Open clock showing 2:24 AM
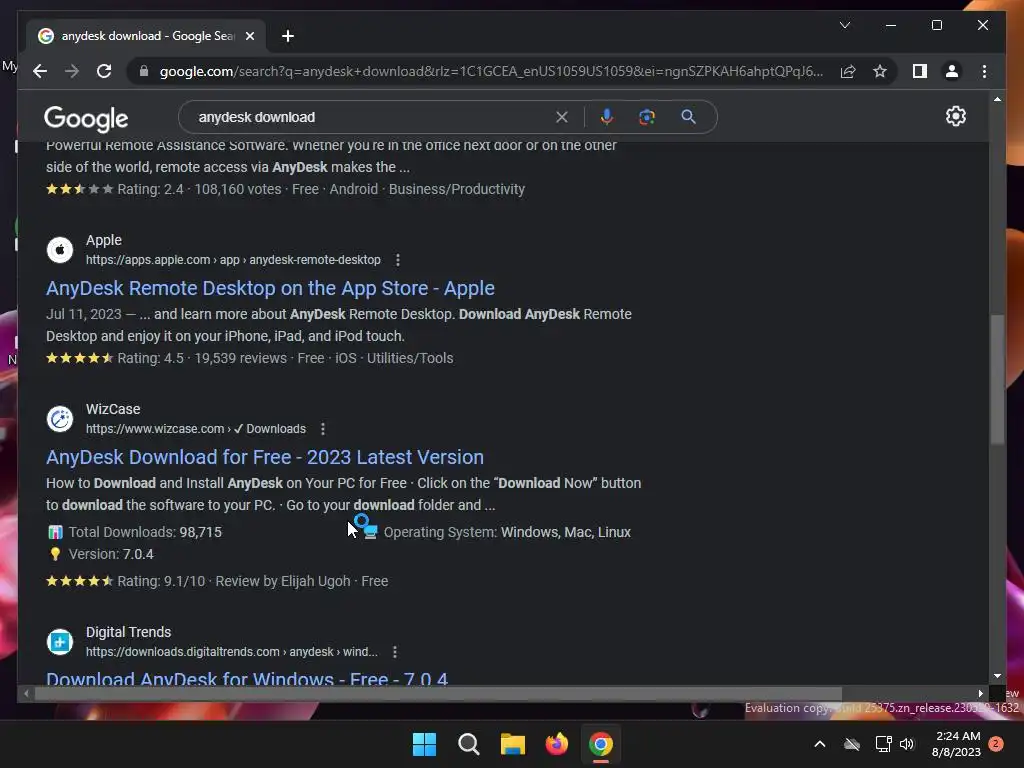This screenshot has width=1024, height=768. click(x=957, y=744)
